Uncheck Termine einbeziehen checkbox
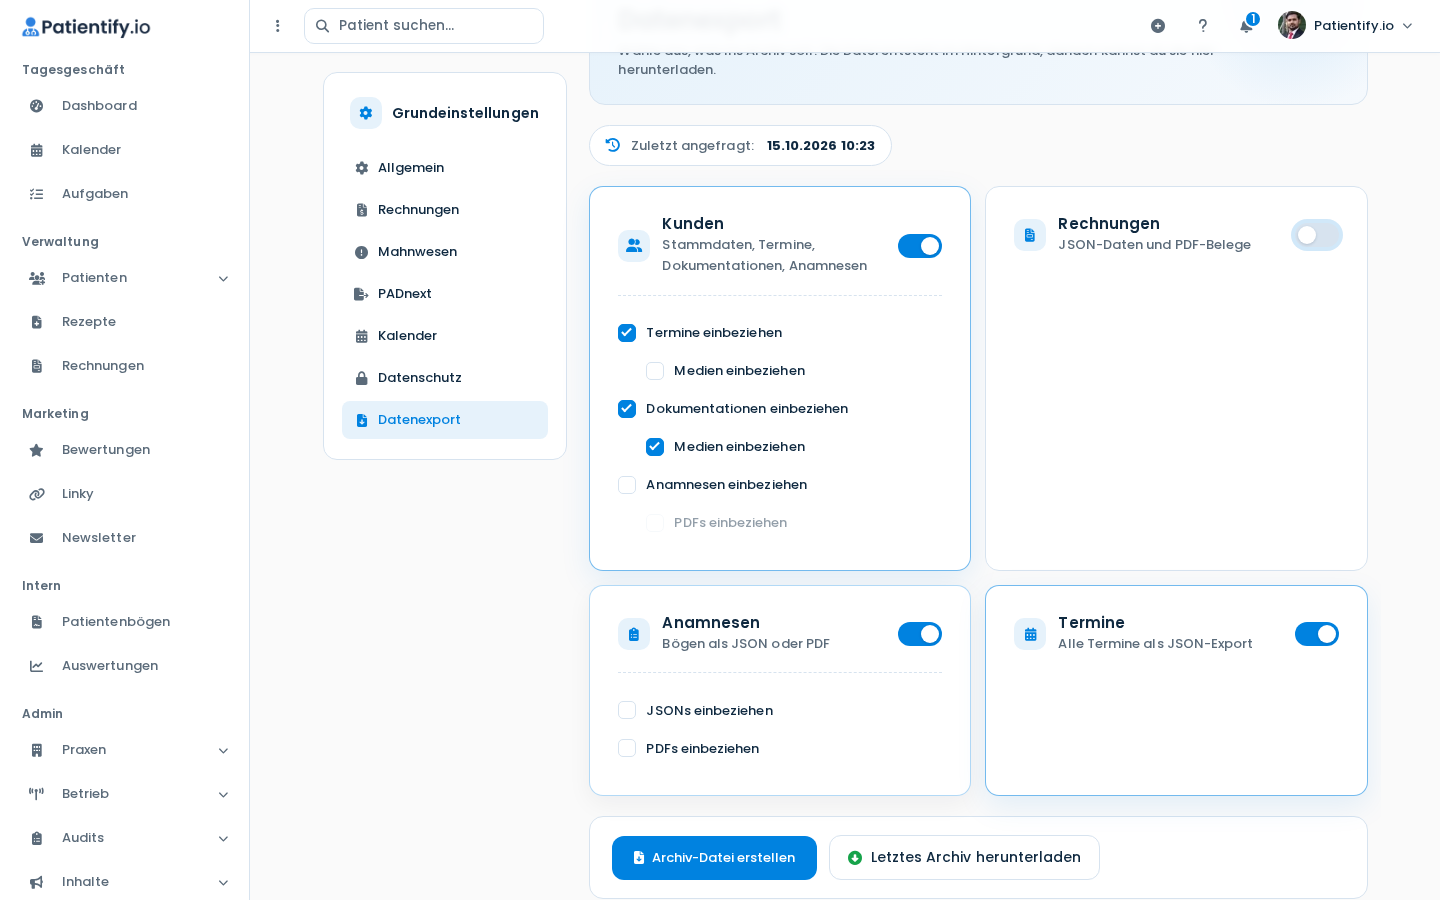The height and width of the screenshot is (900, 1440). [x=627, y=333]
